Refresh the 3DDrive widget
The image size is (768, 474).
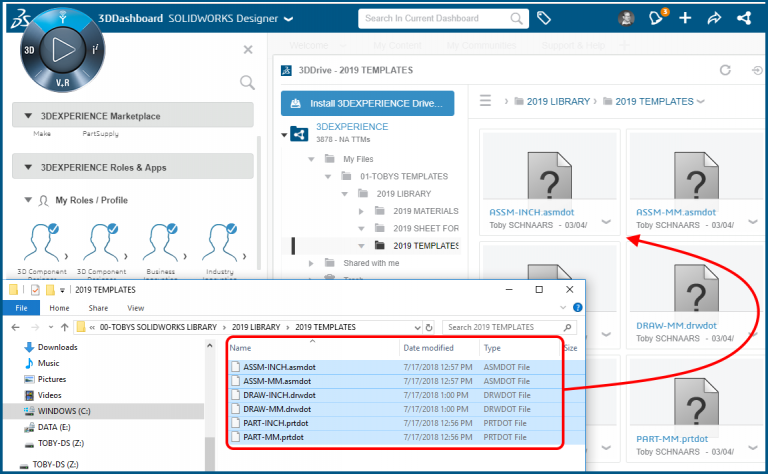[725, 70]
